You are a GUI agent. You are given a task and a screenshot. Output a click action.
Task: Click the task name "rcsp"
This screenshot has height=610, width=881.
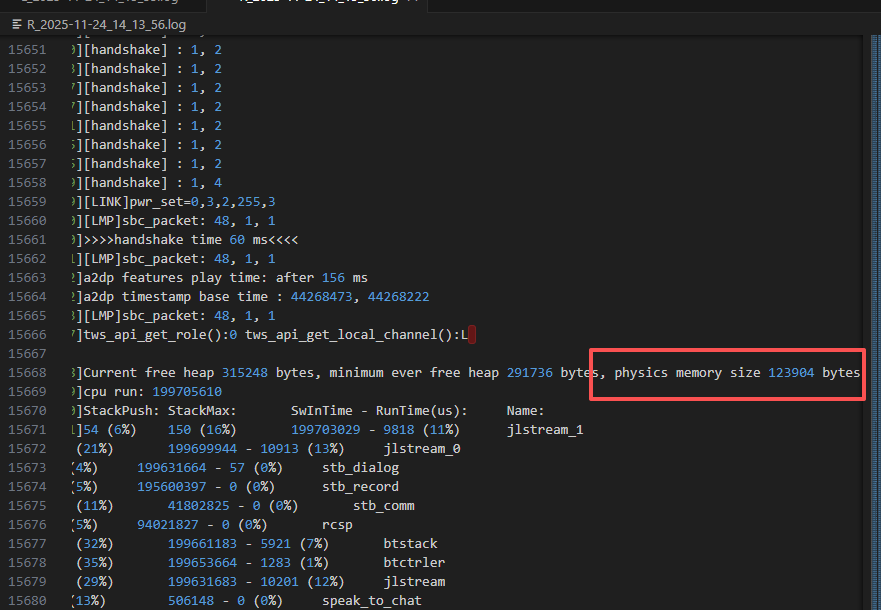(337, 525)
